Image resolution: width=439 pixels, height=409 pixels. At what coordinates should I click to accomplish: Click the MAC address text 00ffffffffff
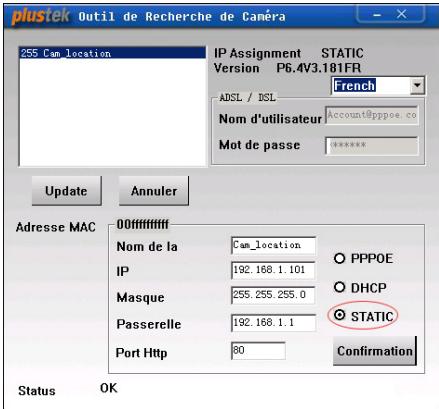point(142,225)
